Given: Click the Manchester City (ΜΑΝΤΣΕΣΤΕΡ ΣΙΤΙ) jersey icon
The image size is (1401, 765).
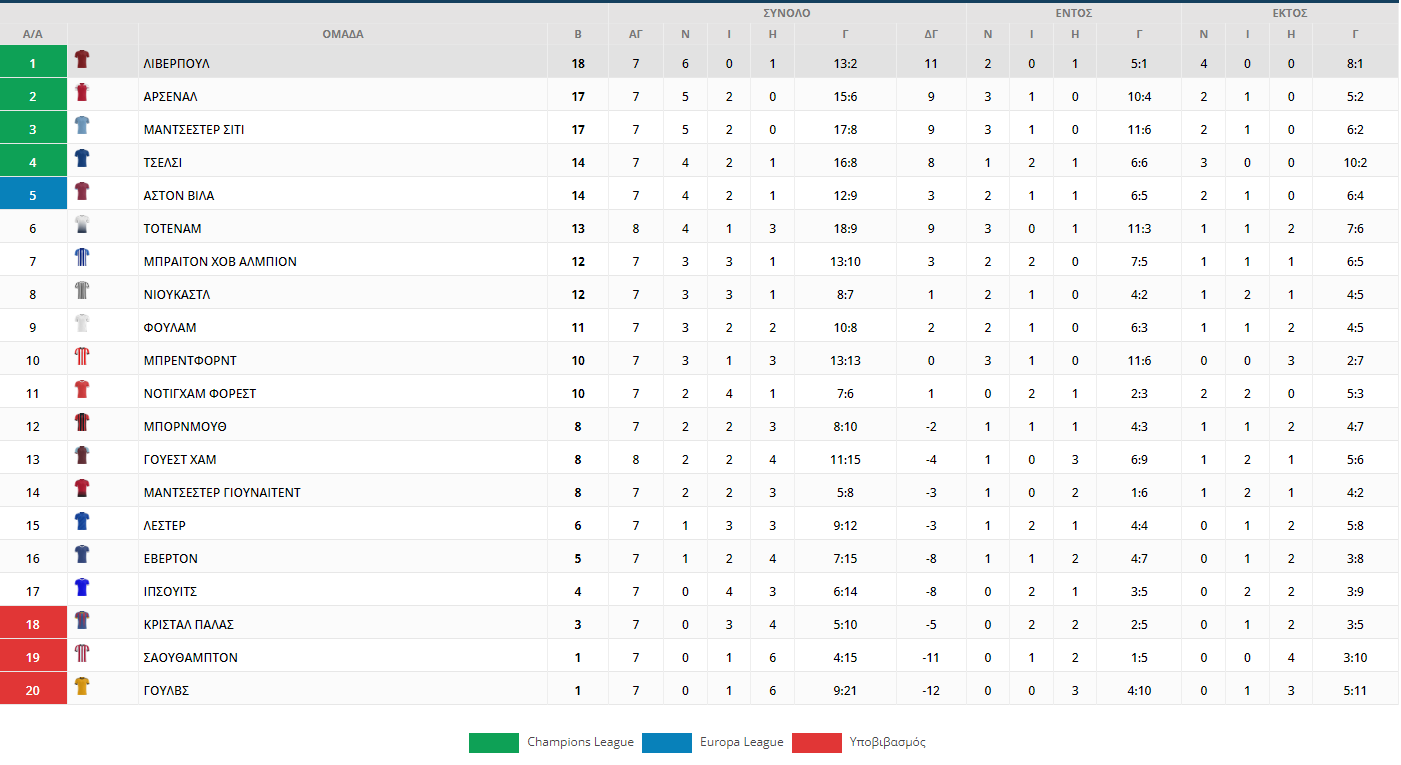Looking at the screenshot, I should pyautogui.click(x=82, y=126).
